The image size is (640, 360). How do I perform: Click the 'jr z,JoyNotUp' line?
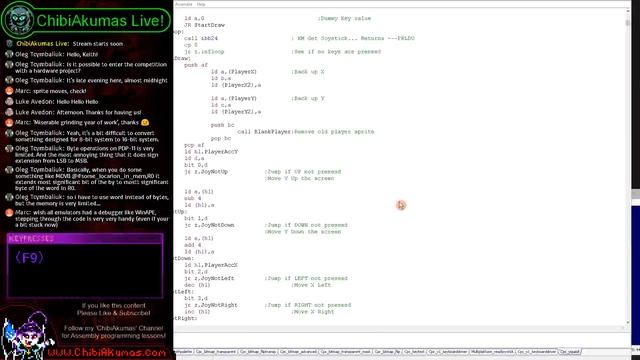(x=206, y=172)
